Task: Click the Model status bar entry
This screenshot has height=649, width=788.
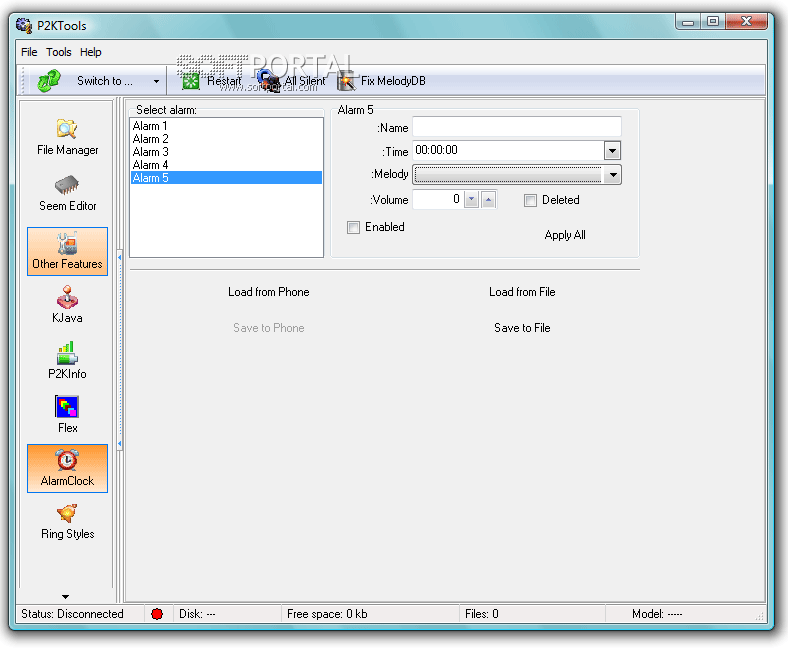Action: [x=657, y=614]
